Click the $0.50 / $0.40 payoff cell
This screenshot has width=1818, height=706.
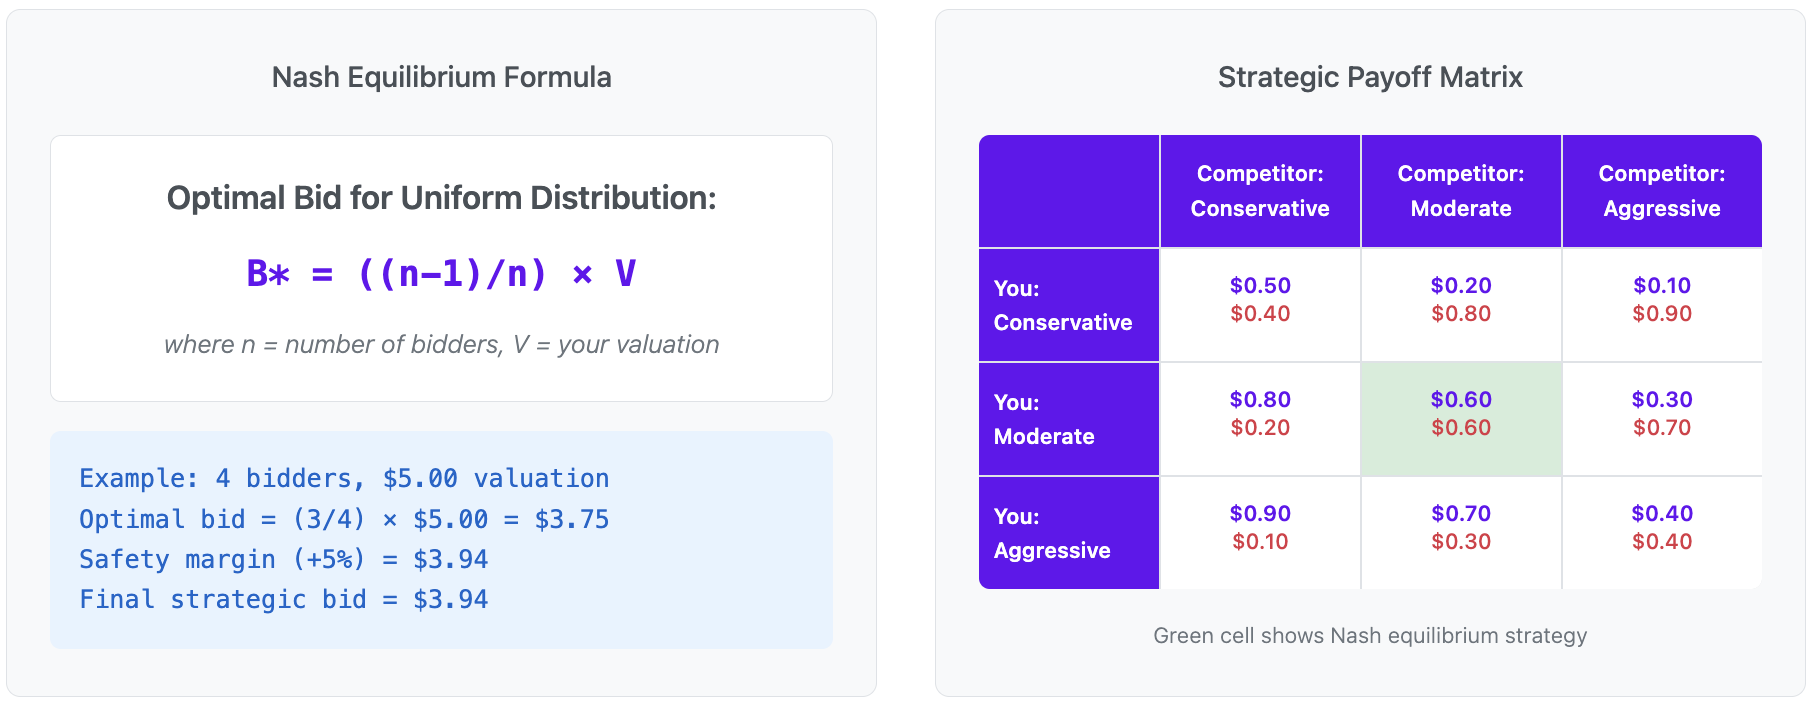(1260, 304)
